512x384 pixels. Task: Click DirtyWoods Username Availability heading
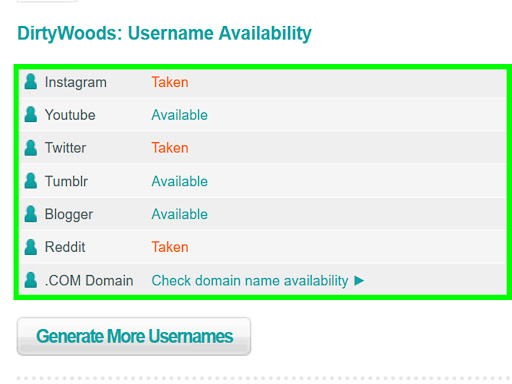tap(164, 34)
